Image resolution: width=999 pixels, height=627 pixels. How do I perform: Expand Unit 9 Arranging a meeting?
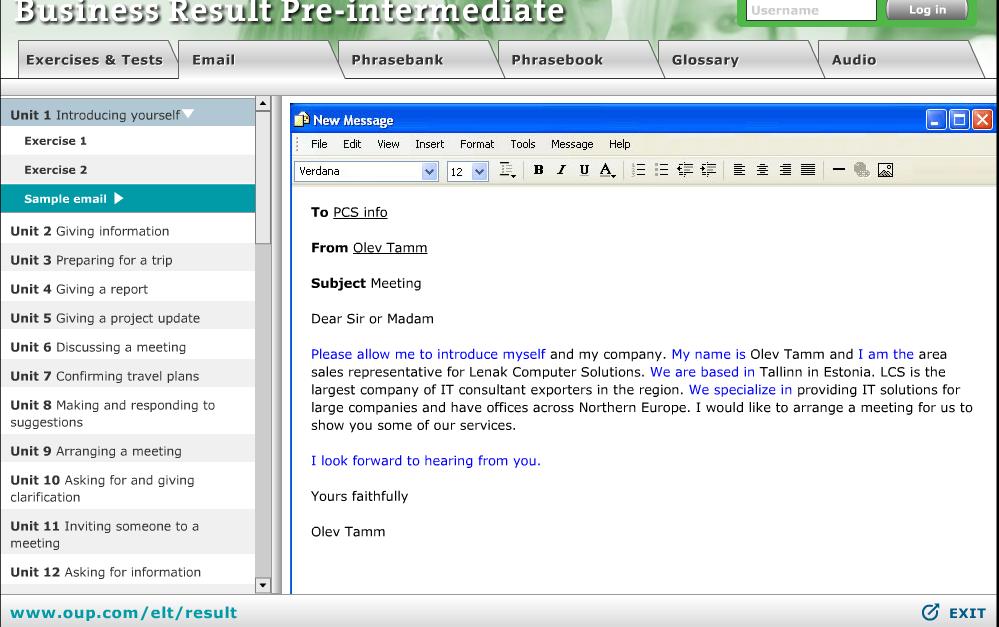pos(128,450)
